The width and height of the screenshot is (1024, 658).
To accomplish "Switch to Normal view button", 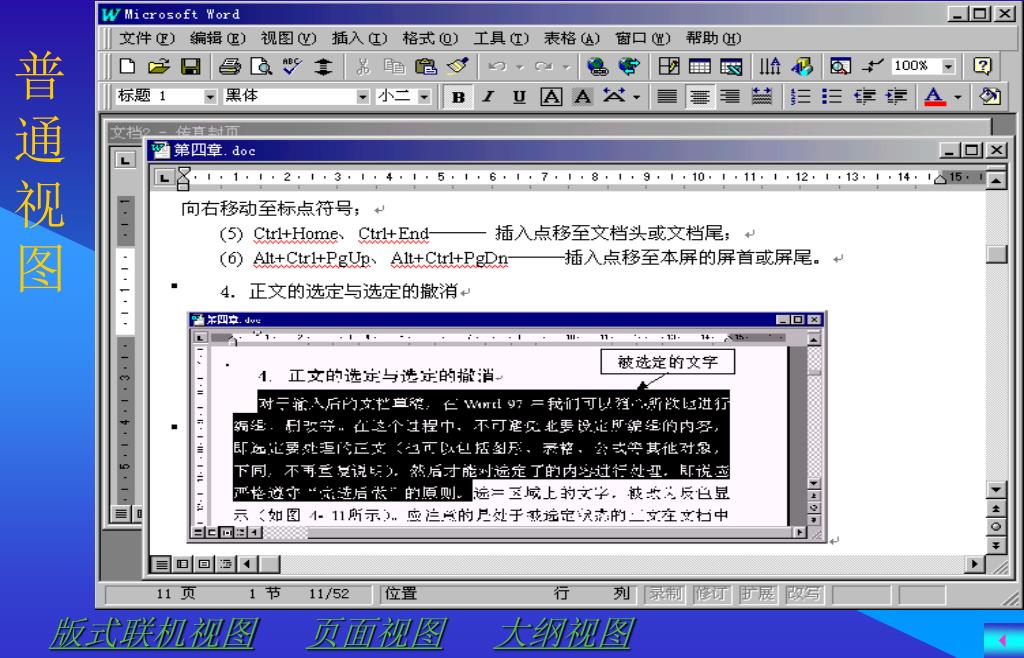I will point(161,563).
